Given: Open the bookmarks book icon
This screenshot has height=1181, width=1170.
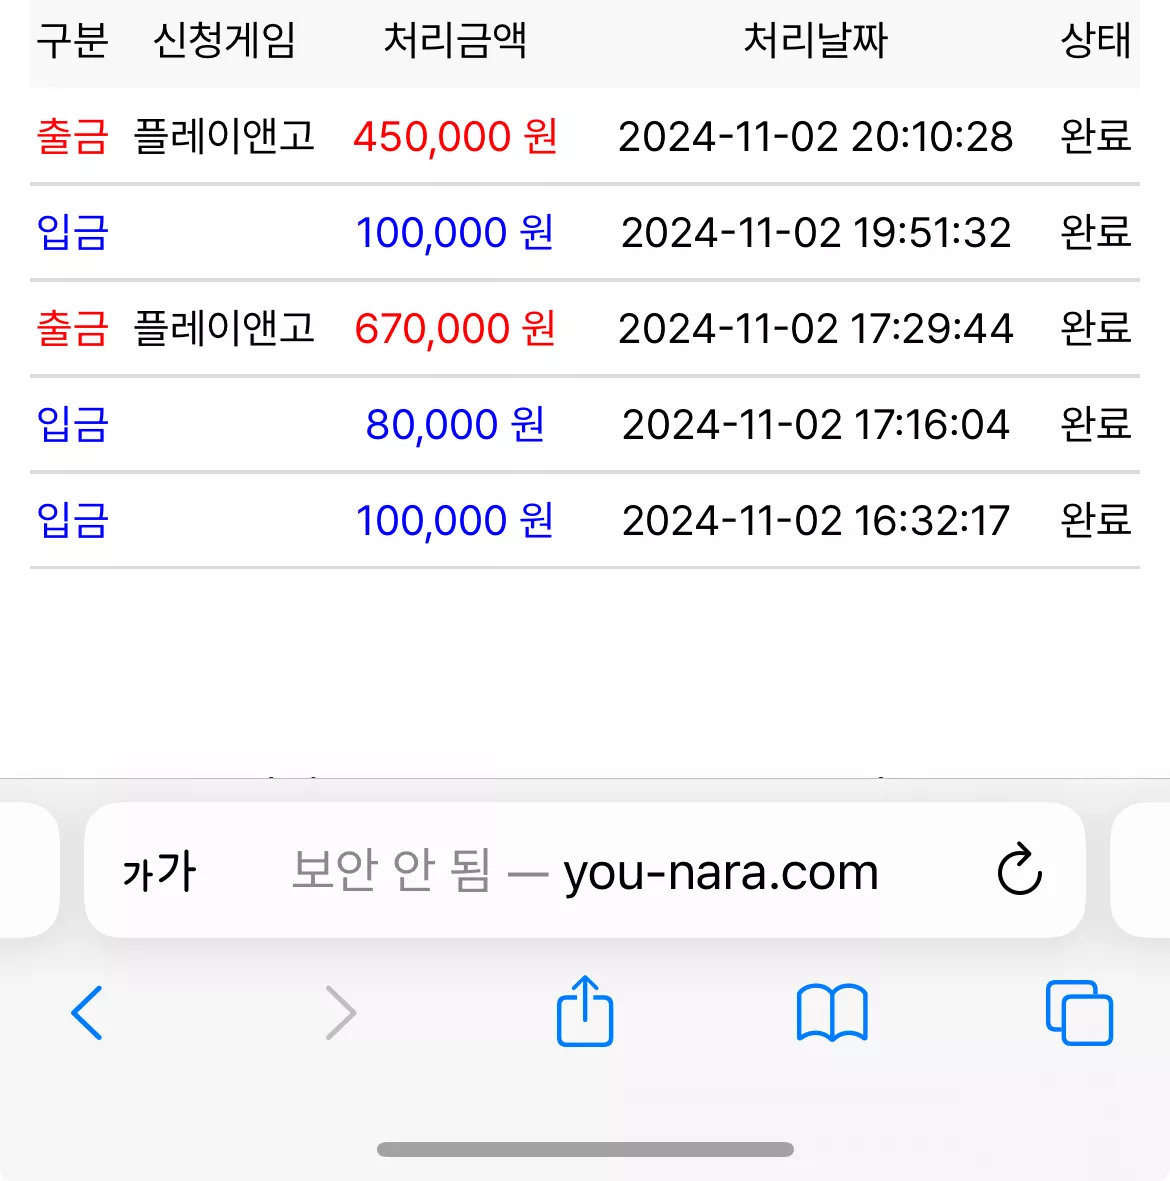Looking at the screenshot, I should [x=832, y=1013].
